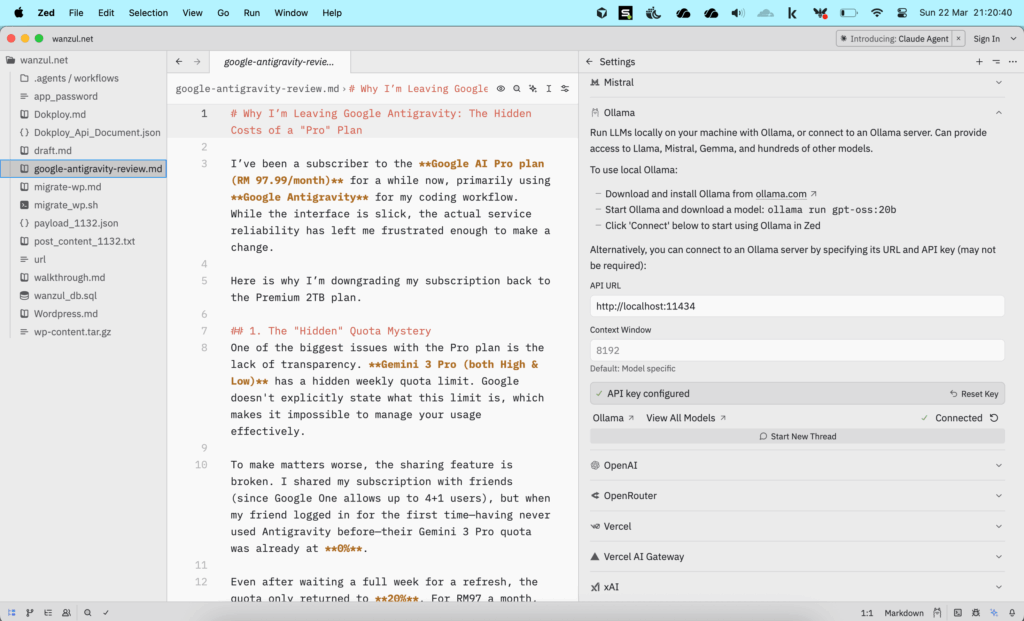Image resolution: width=1024 pixels, height=621 pixels.
Task: Open the Selection menu in menu bar
Action: 148,13
